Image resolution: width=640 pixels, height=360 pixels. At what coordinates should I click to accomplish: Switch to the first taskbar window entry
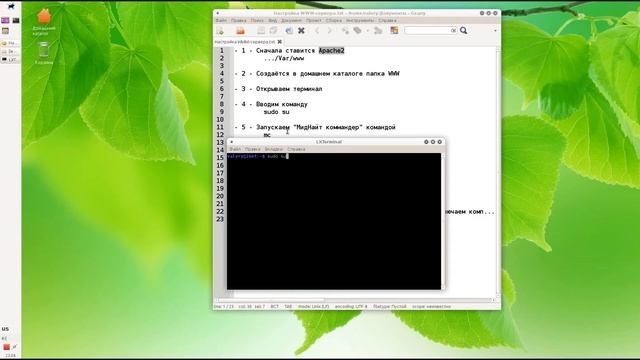(x=10, y=43)
